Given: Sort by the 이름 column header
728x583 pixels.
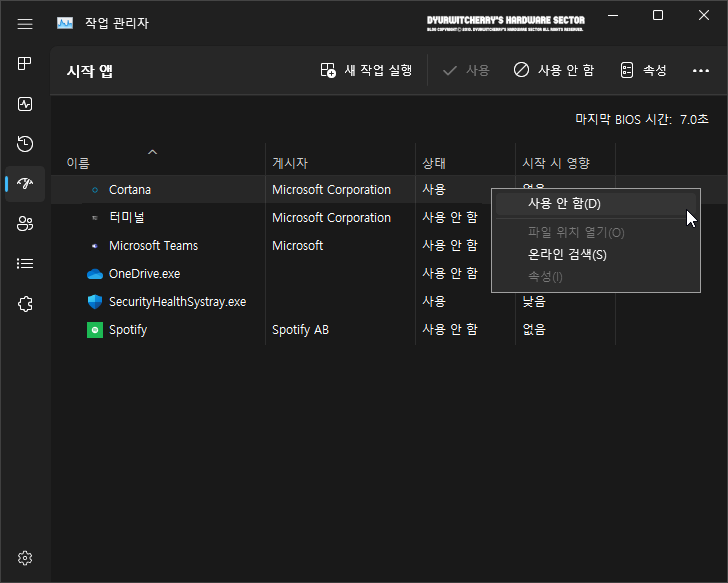Looking at the screenshot, I should (78, 163).
